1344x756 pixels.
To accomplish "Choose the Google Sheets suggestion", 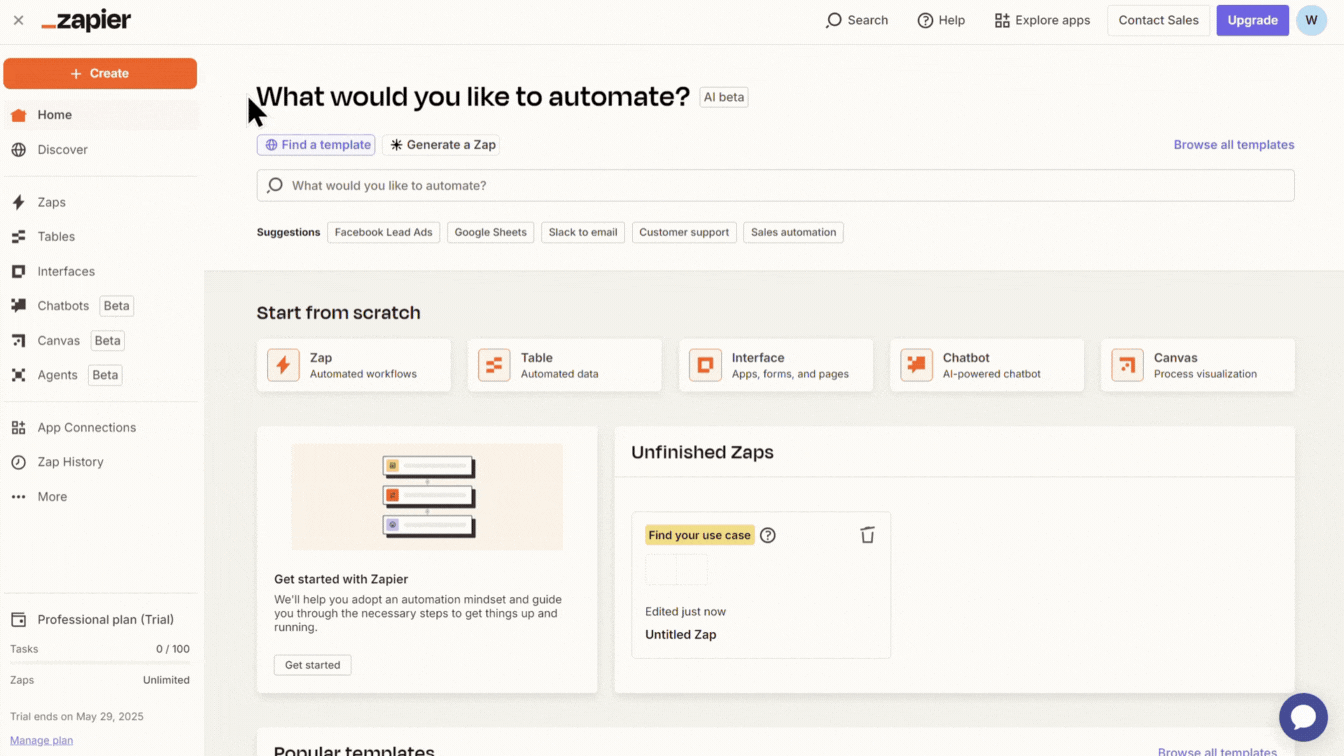I will 490,232.
